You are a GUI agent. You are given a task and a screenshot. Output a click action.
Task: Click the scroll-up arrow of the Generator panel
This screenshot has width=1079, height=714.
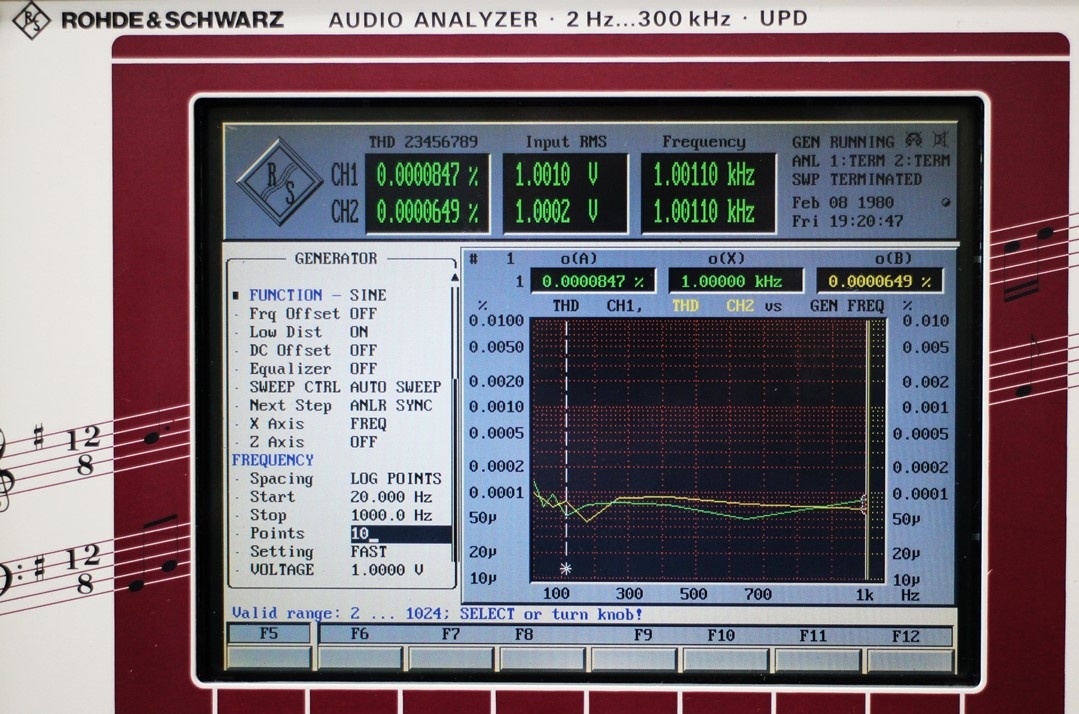(x=454, y=277)
